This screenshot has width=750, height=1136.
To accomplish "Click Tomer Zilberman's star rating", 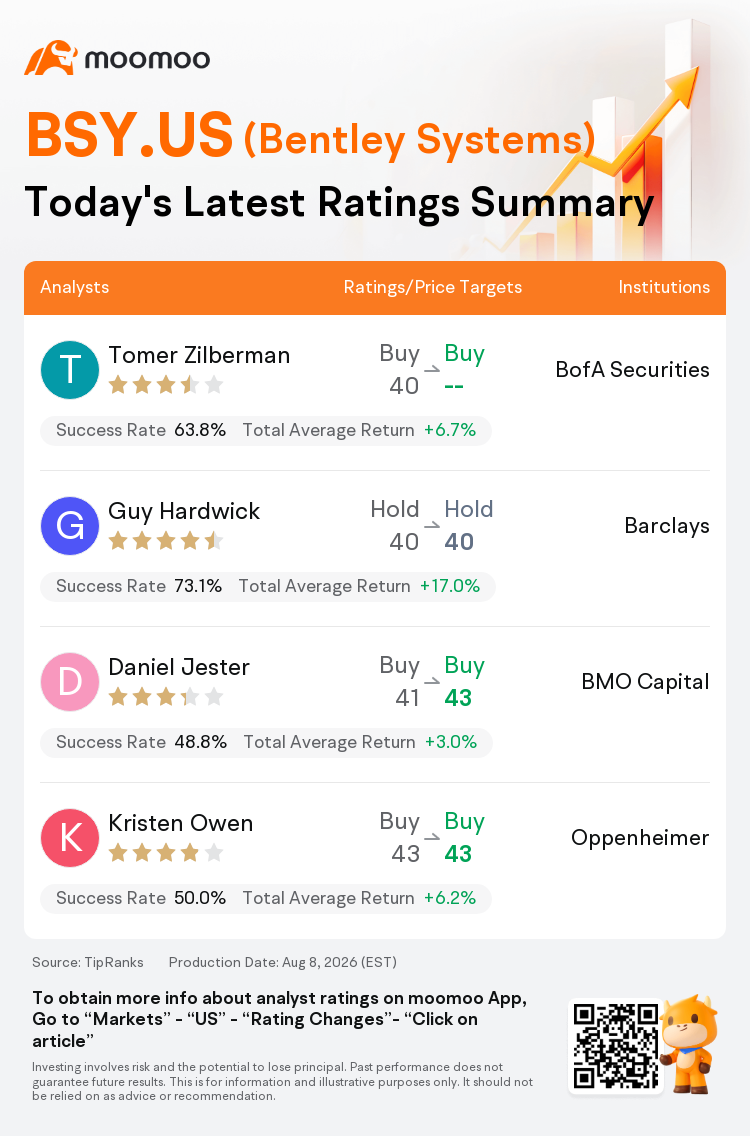I will pyautogui.click(x=165, y=385).
